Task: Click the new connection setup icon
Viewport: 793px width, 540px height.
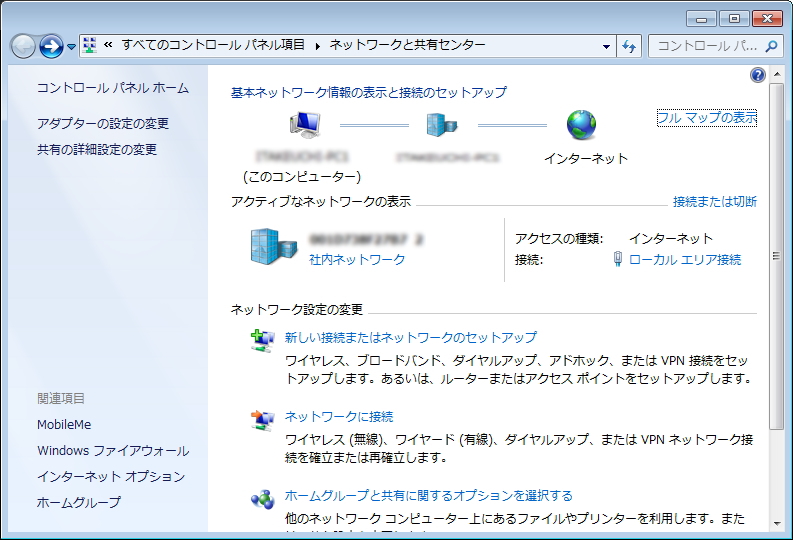Action: pos(262,340)
